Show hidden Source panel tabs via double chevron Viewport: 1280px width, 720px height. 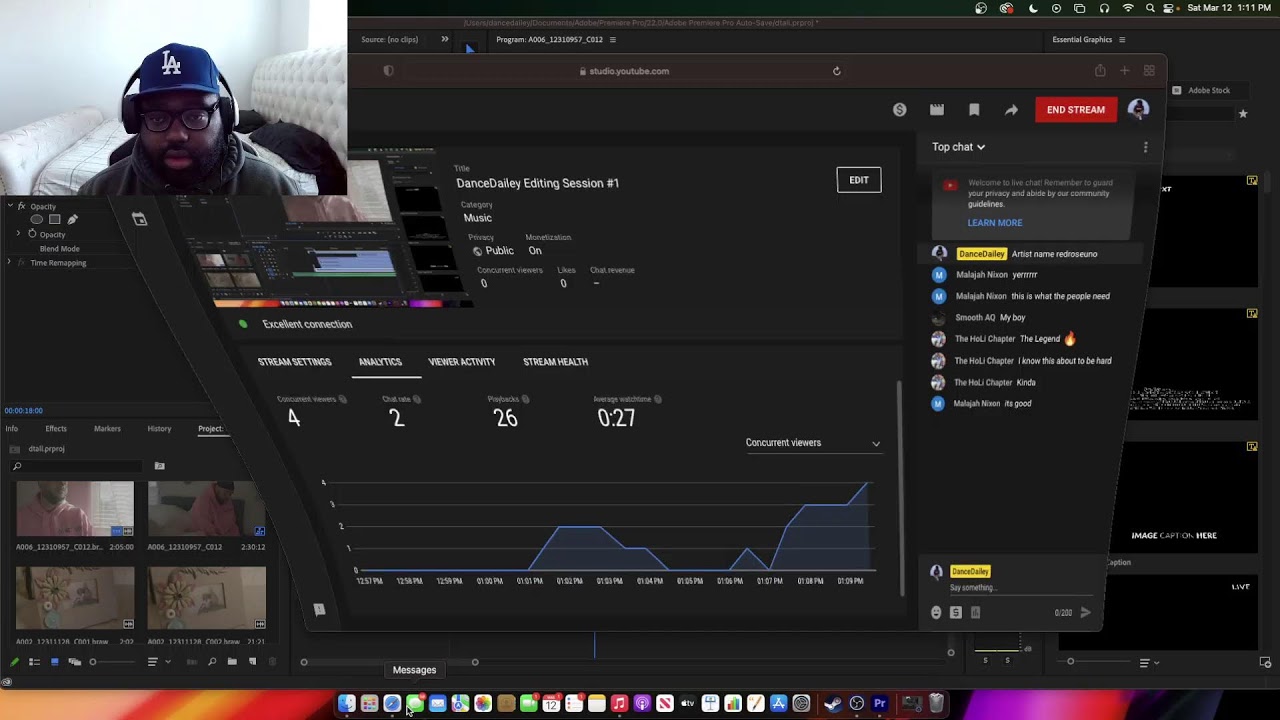[x=445, y=39]
